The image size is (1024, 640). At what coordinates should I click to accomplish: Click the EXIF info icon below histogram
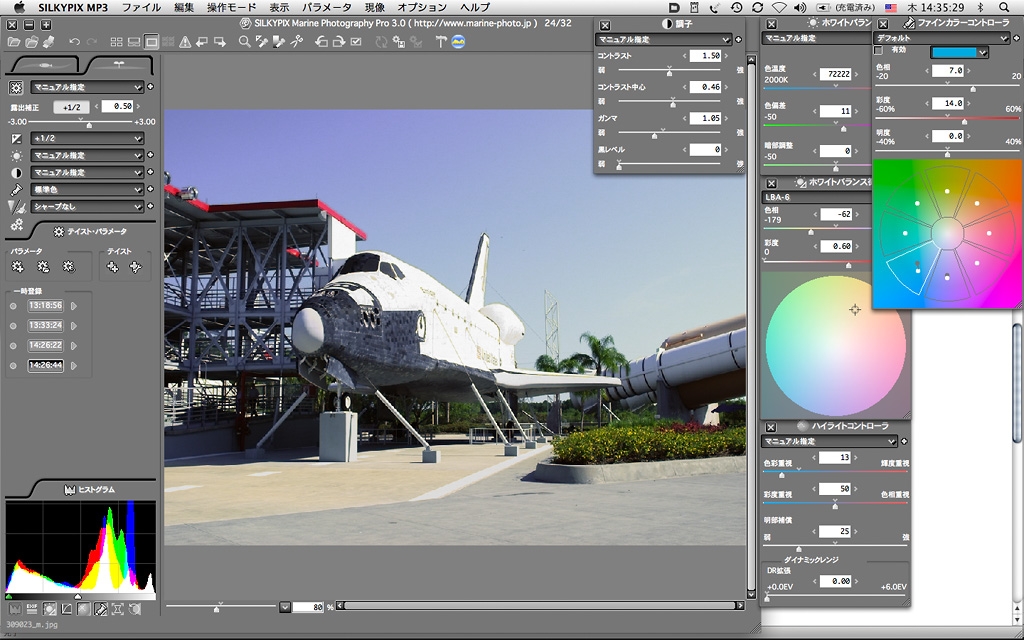(x=32, y=608)
